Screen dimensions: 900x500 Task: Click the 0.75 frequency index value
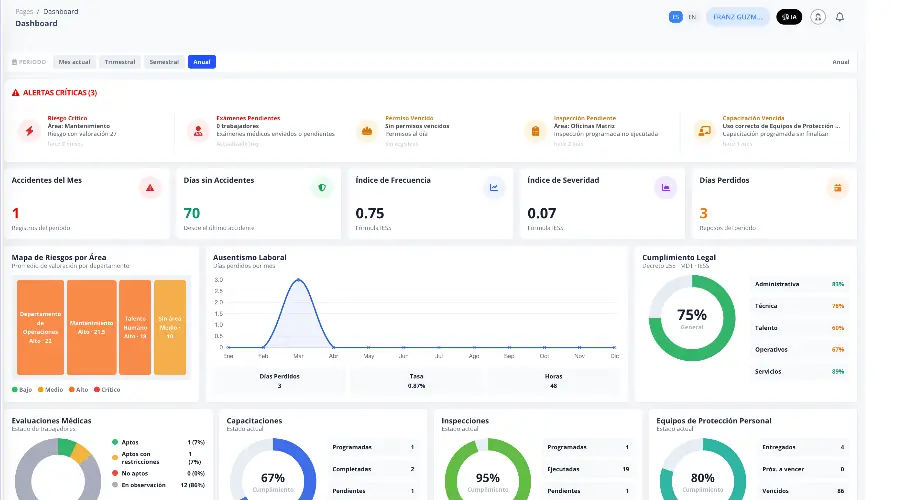370,213
